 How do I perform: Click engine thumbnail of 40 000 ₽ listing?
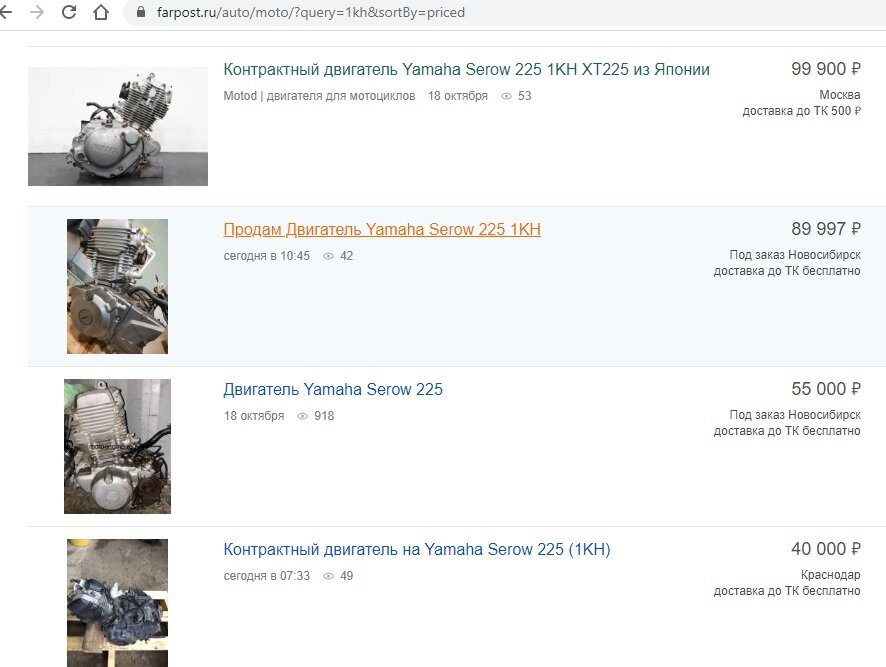pyautogui.click(x=118, y=603)
